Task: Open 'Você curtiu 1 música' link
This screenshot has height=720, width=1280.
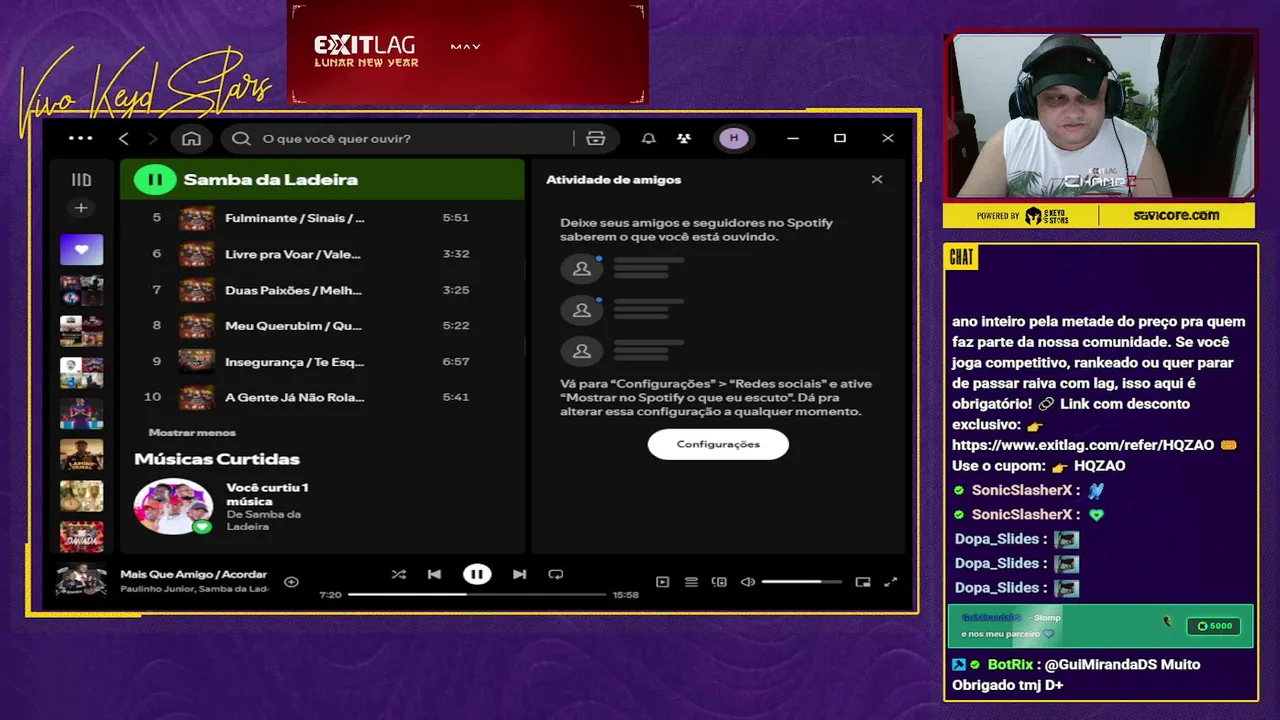Action: coord(266,494)
